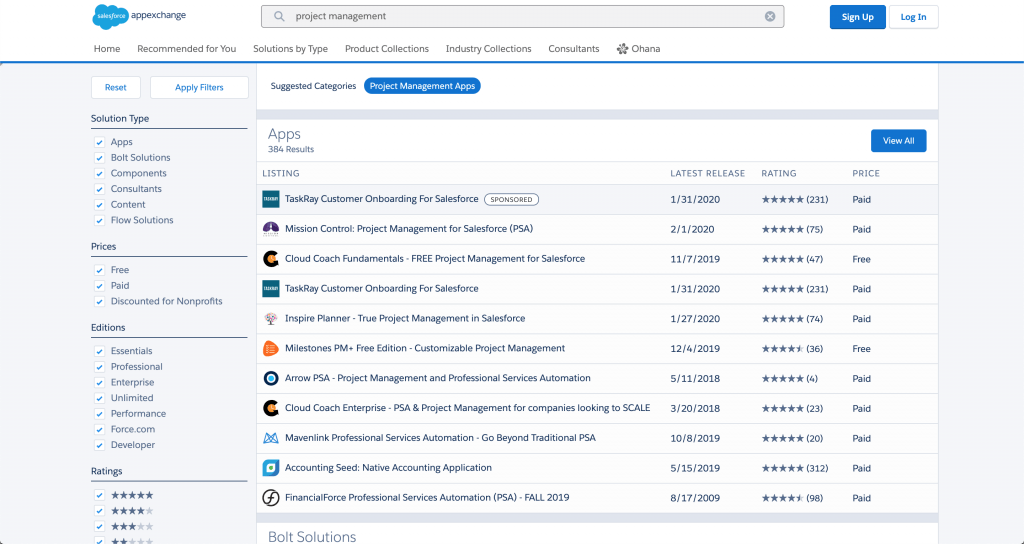This screenshot has height=544, width=1024.
Task: Click the Sign Up button
Action: [857, 17]
